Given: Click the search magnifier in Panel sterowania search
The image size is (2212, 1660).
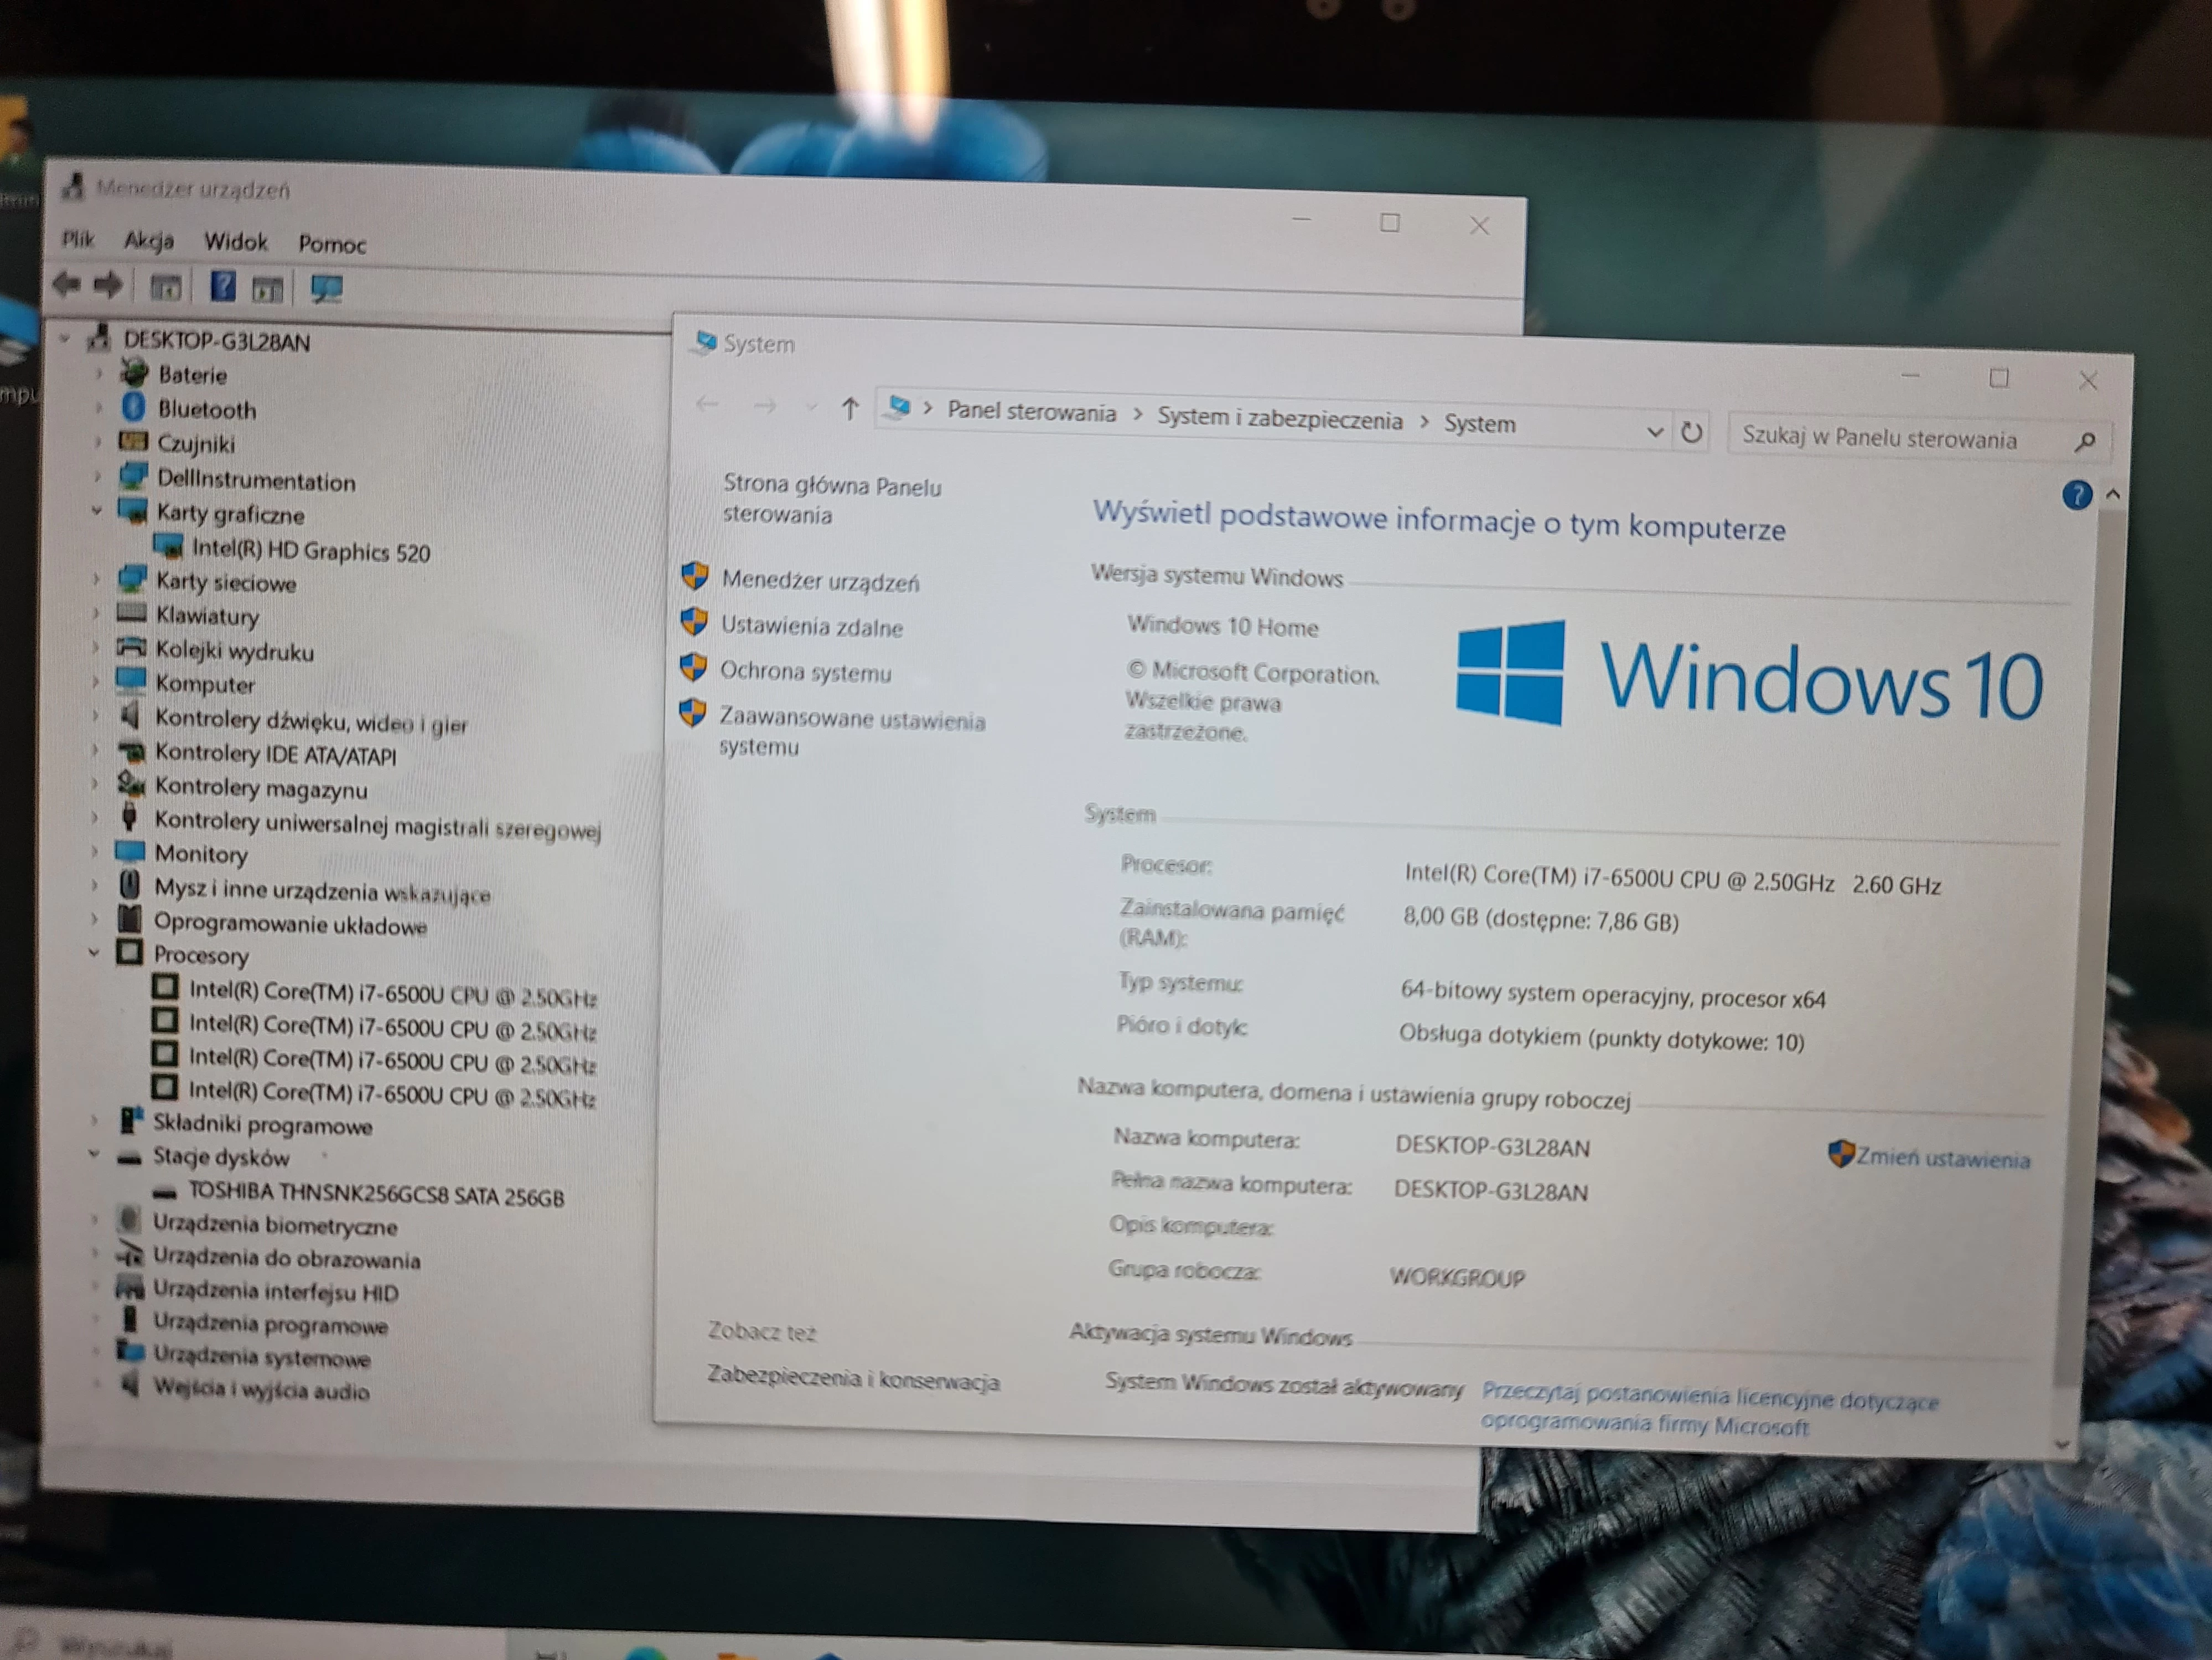Looking at the screenshot, I should pyautogui.click(x=2085, y=441).
